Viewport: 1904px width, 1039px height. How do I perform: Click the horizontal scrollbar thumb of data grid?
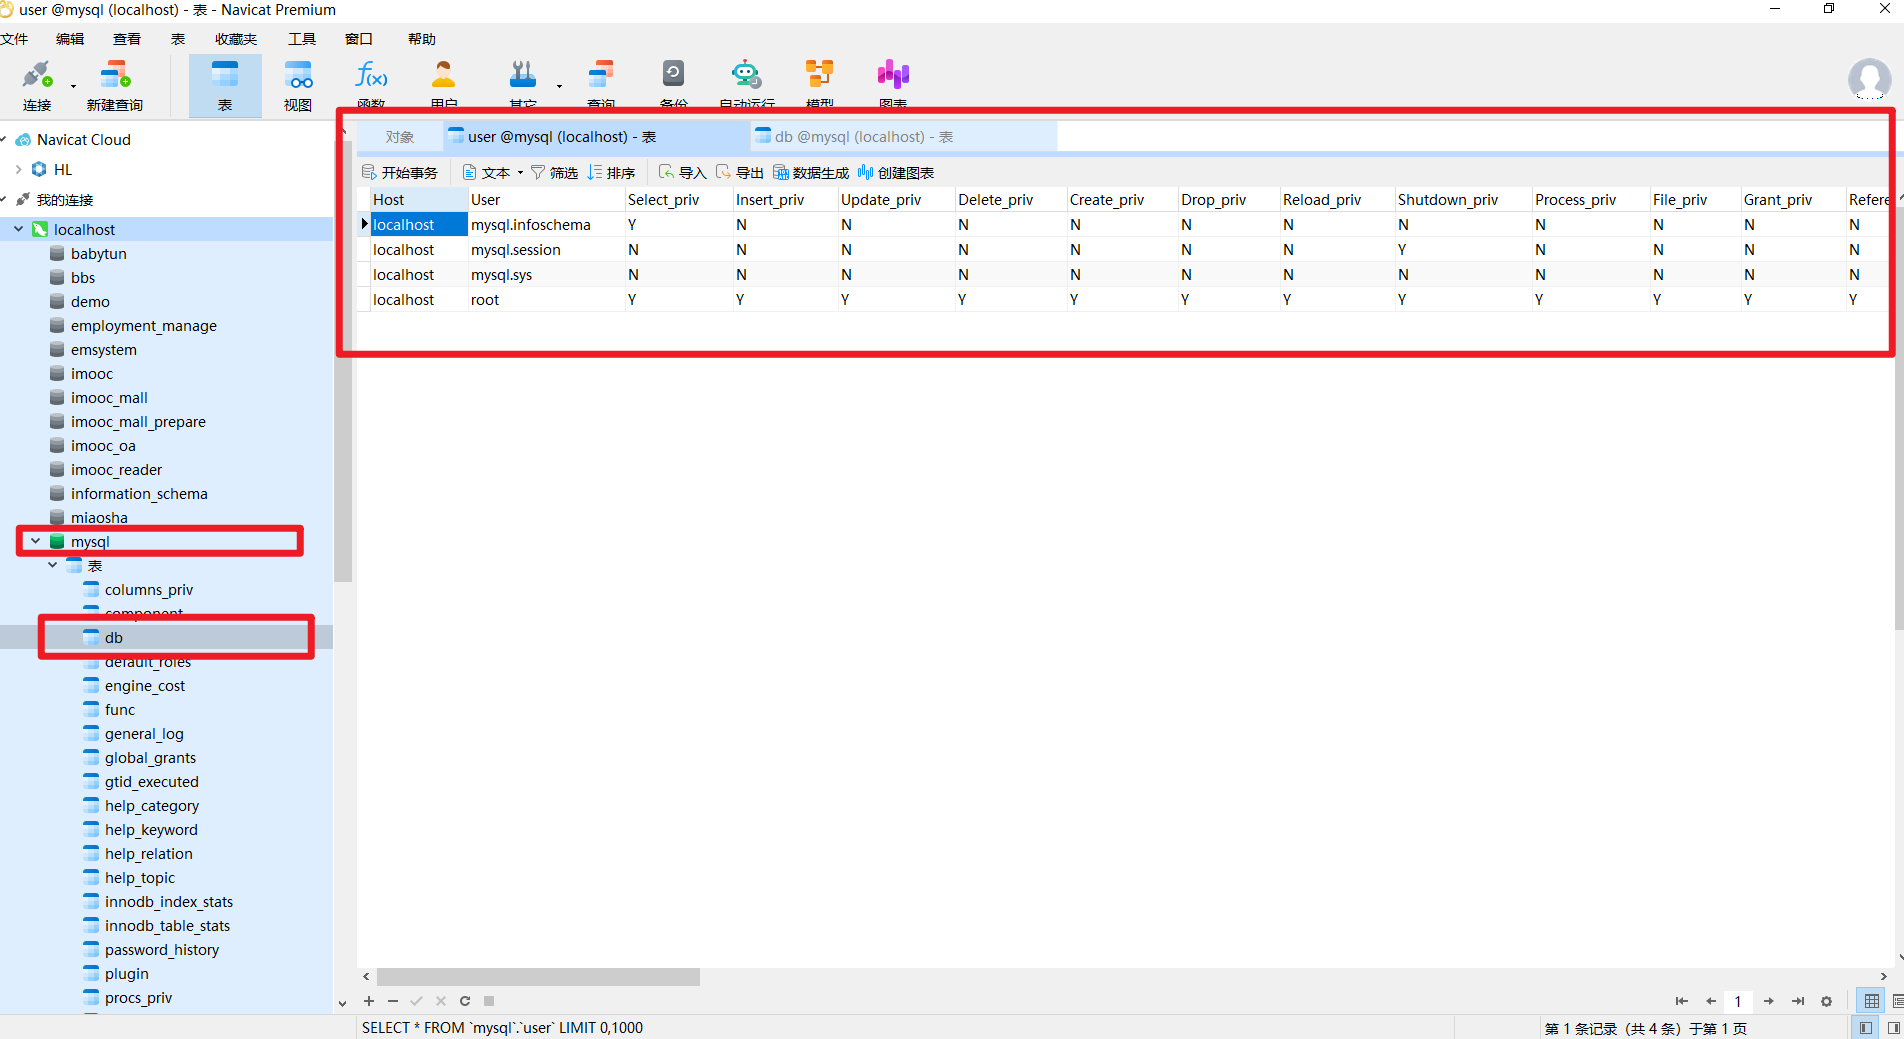538,977
